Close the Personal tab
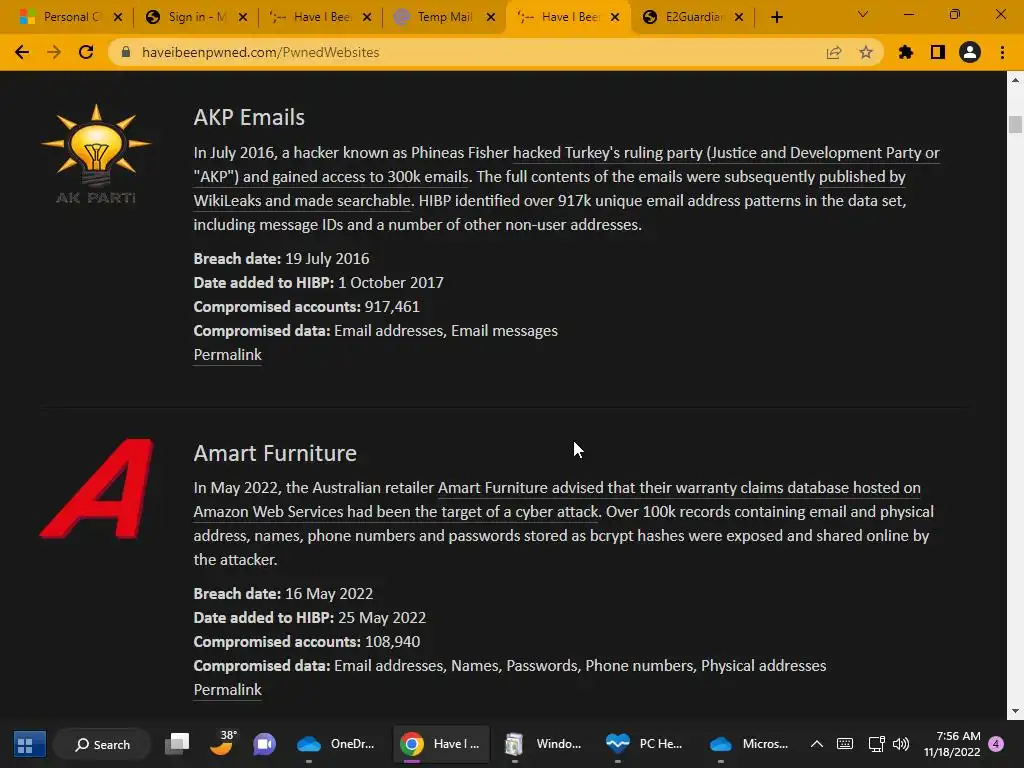Viewport: 1024px width, 768px height. point(118,18)
